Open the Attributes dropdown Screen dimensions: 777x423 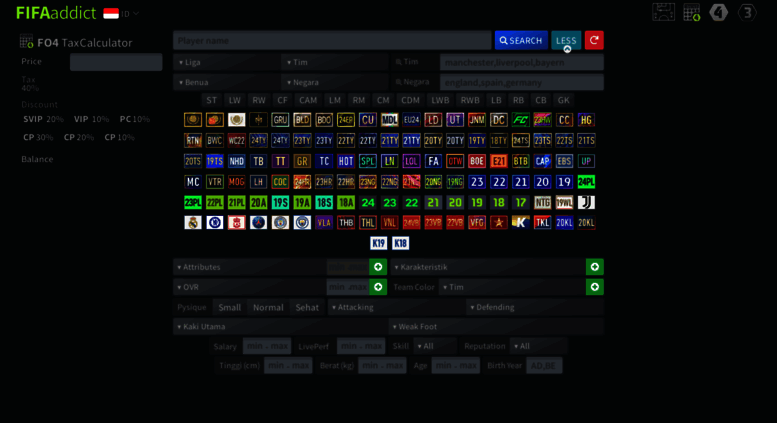click(x=249, y=267)
